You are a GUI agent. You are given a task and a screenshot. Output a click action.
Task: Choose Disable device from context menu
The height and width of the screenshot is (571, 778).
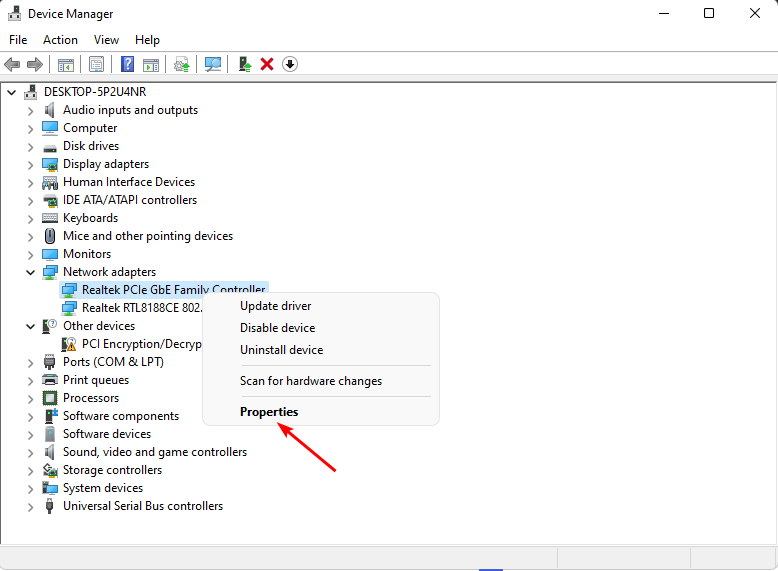click(321, 328)
